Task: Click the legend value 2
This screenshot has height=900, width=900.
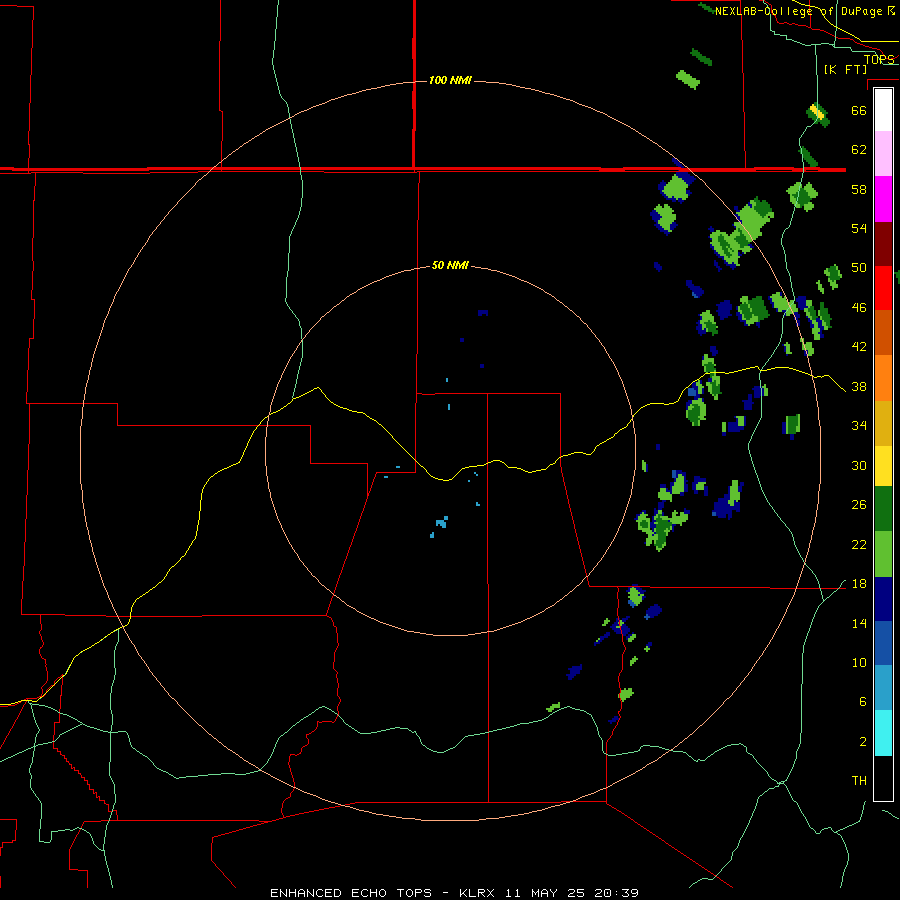Action: [863, 742]
